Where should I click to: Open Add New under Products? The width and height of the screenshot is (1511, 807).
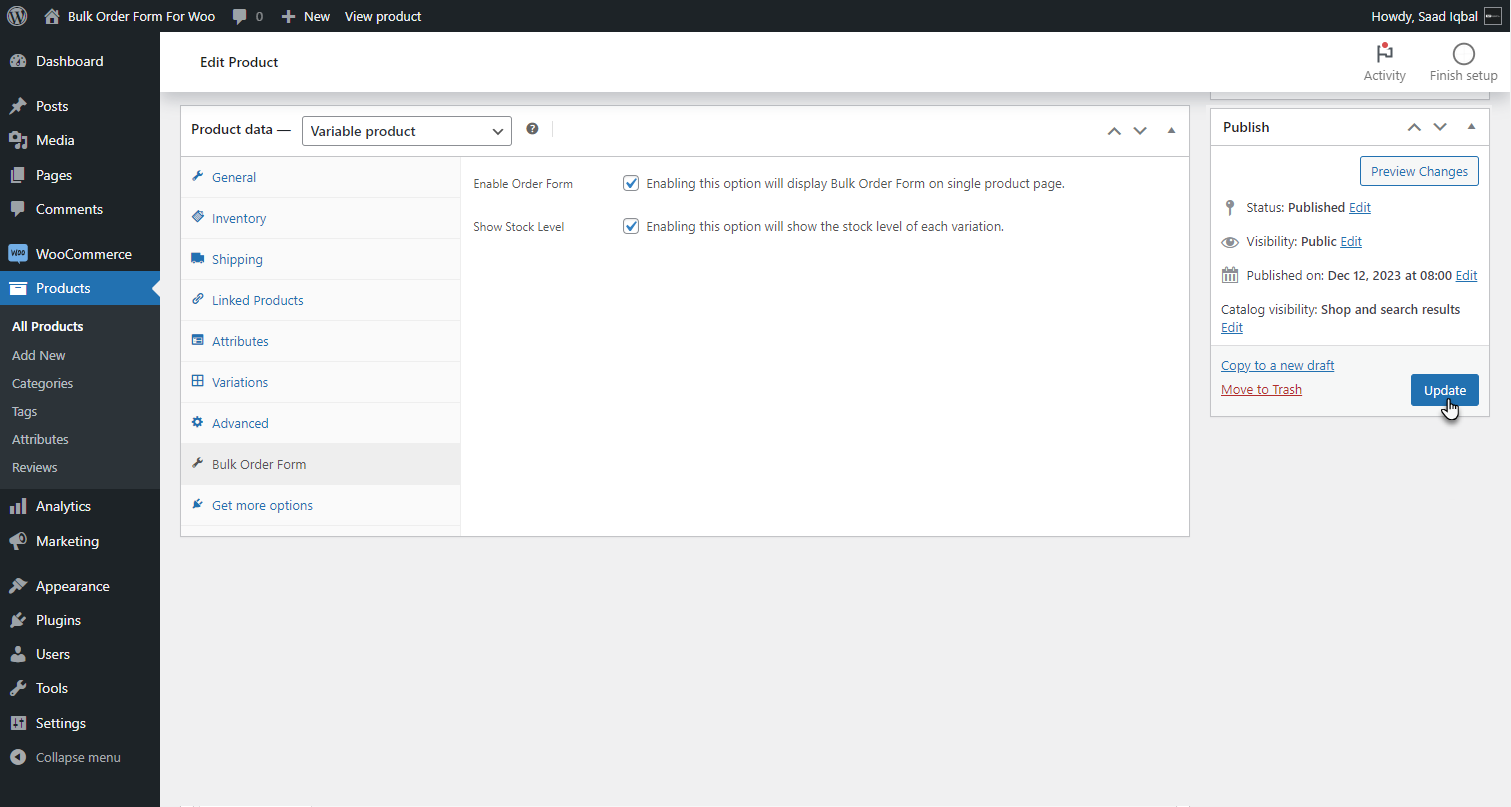click(39, 355)
